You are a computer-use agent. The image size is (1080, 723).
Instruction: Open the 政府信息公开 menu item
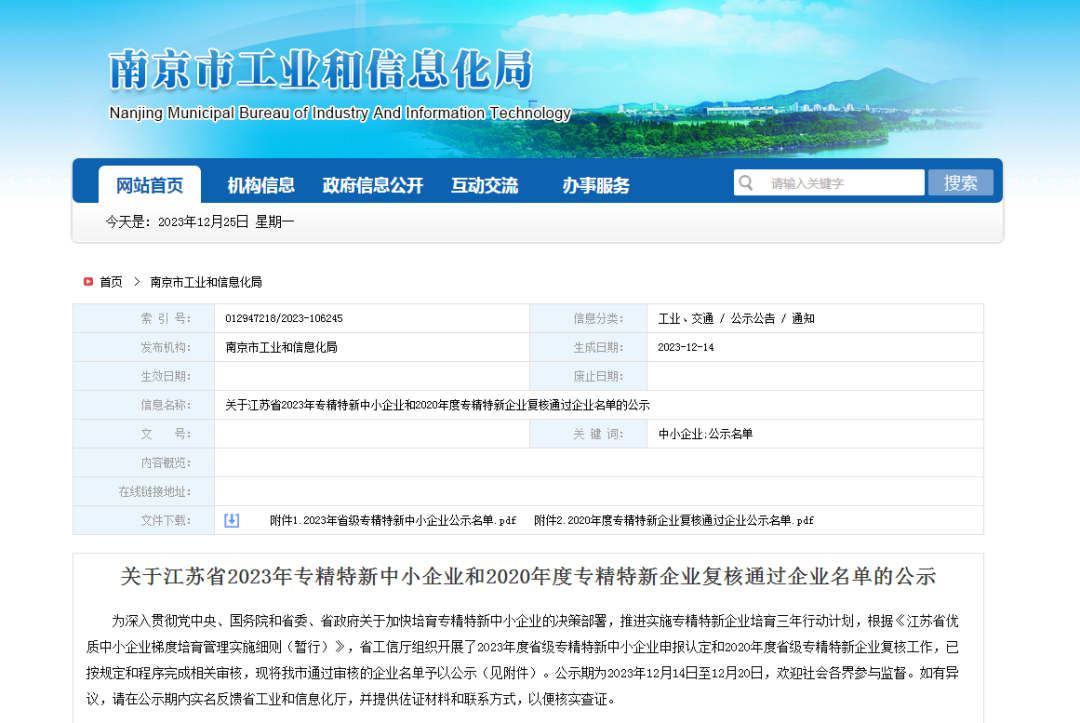point(372,185)
